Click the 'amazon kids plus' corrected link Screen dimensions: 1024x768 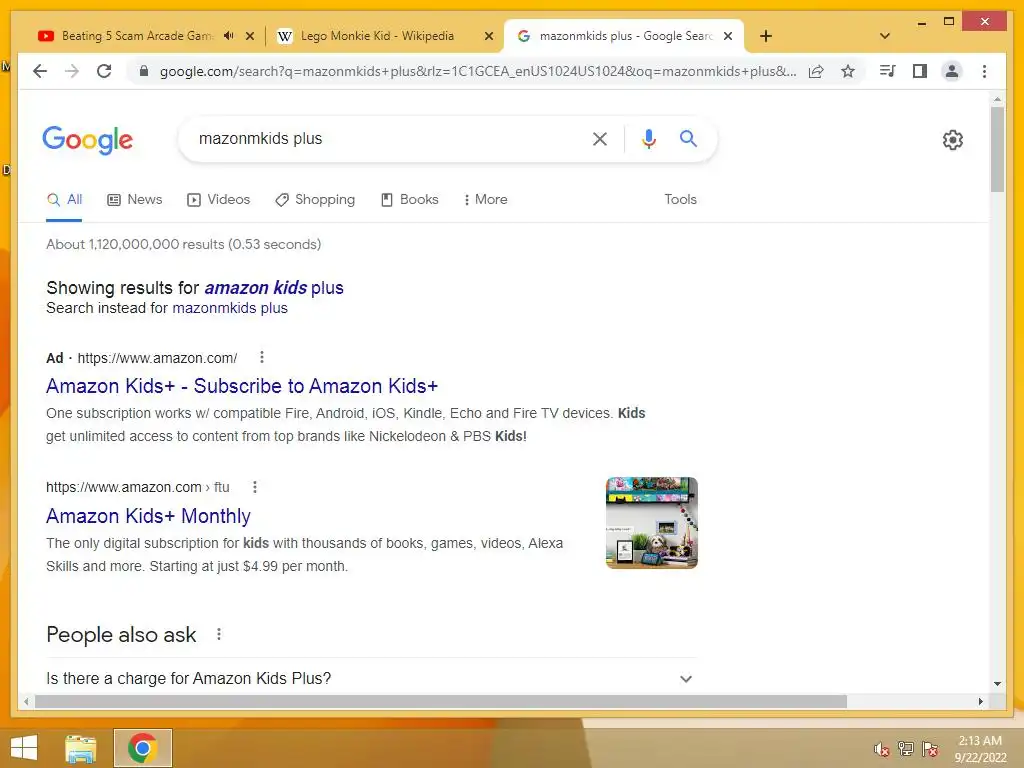point(274,287)
